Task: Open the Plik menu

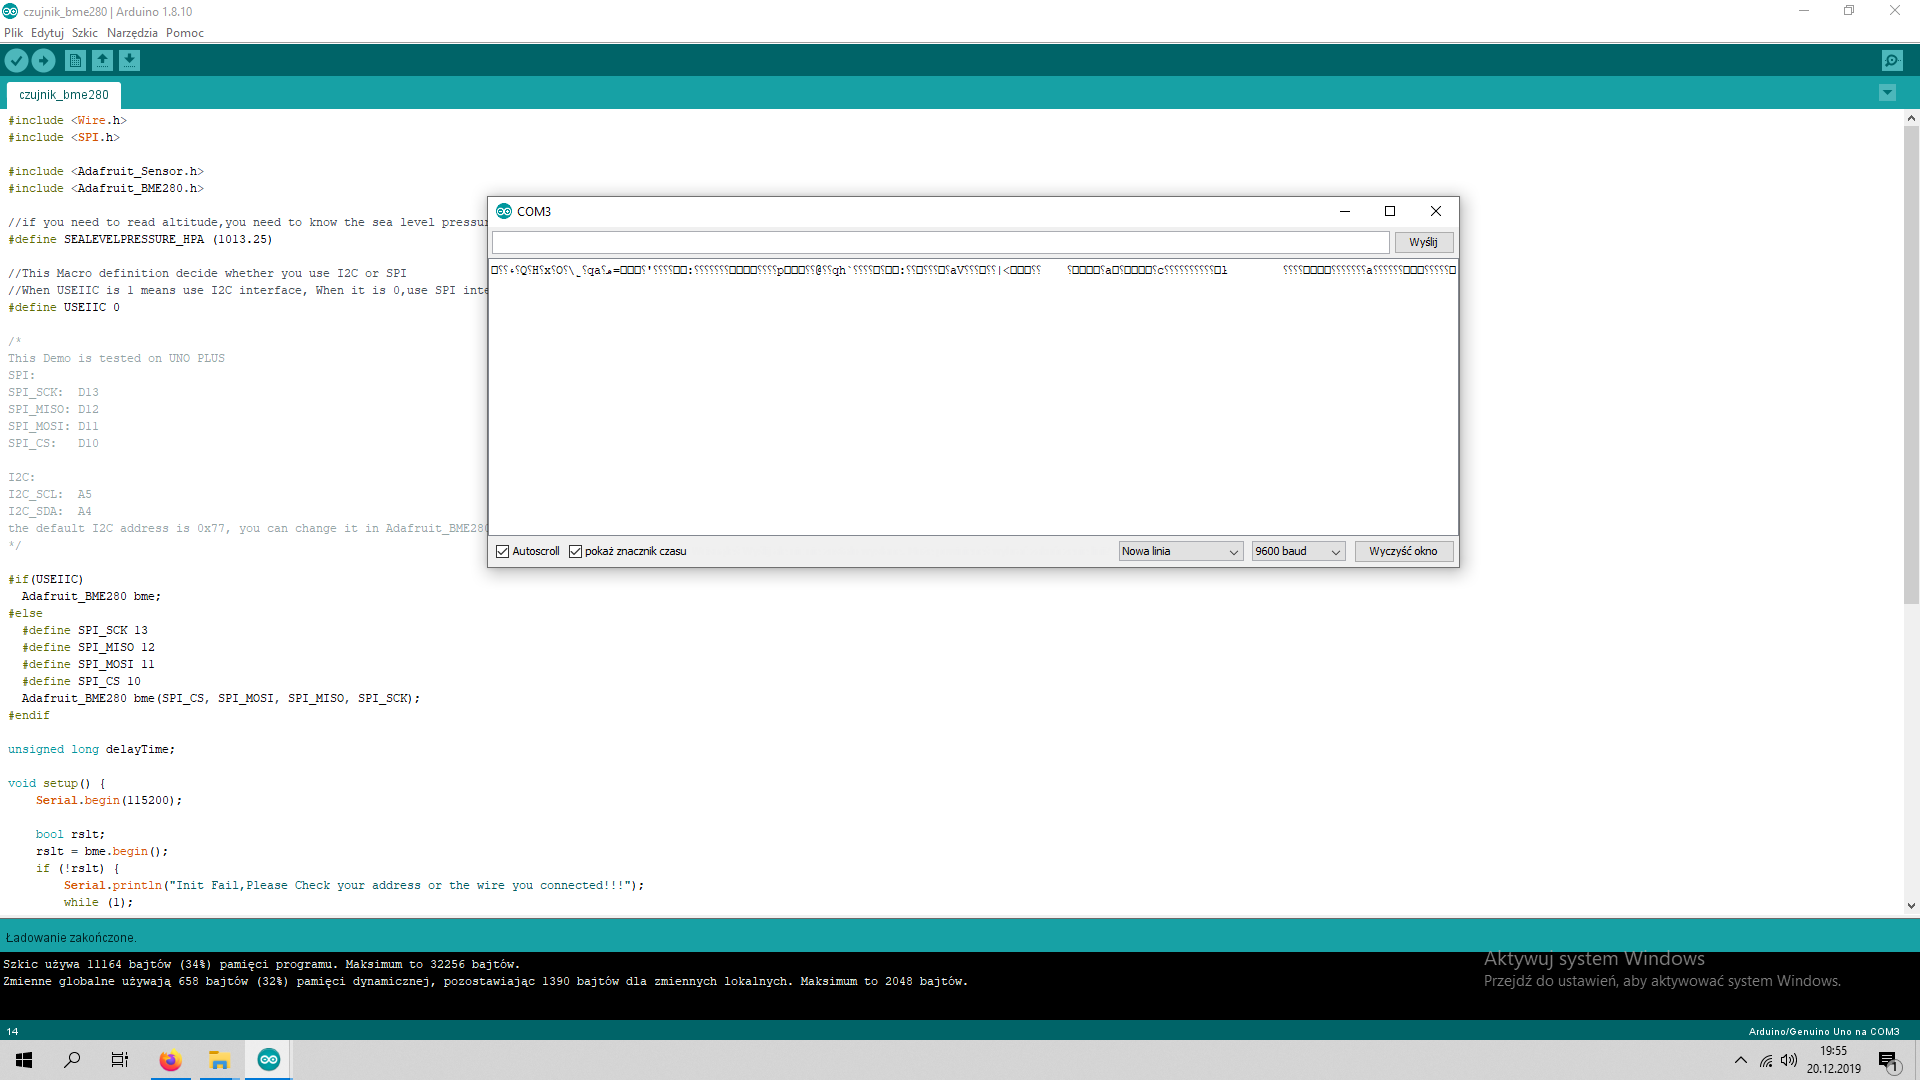Action: pyautogui.click(x=13, y=33)
